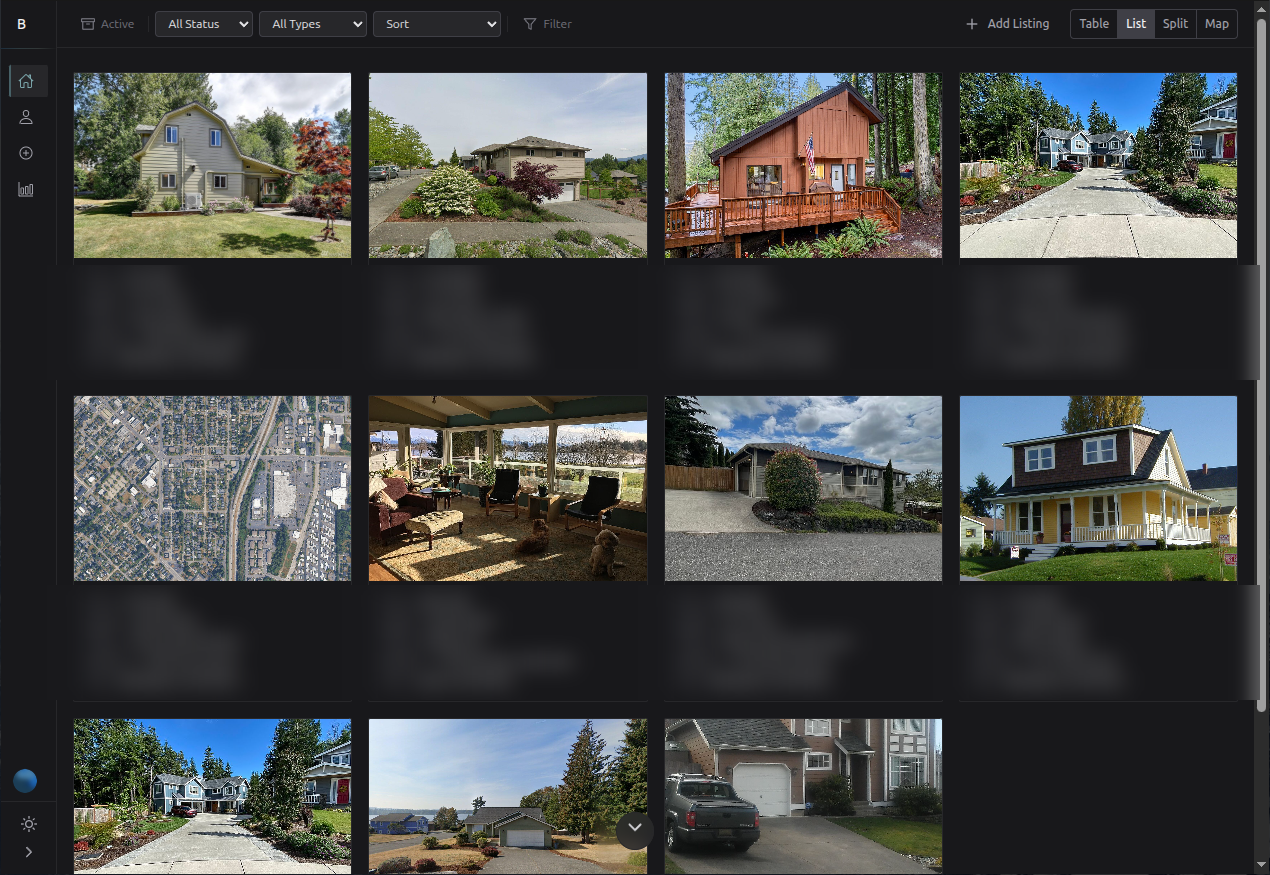Click the blue globe avatar near sidebar bottom

point(25,781)
